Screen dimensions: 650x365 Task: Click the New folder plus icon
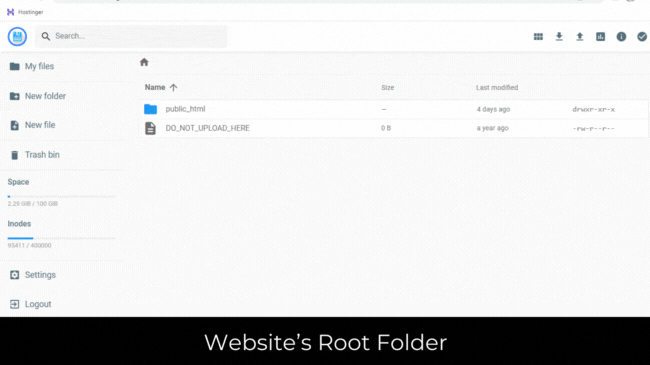click(15, 96)
